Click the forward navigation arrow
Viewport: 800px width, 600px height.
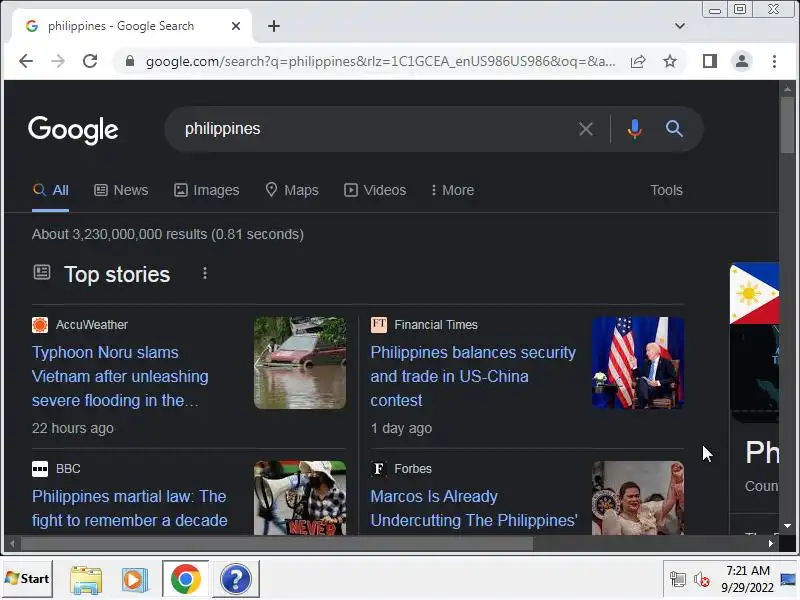(58, 61)
